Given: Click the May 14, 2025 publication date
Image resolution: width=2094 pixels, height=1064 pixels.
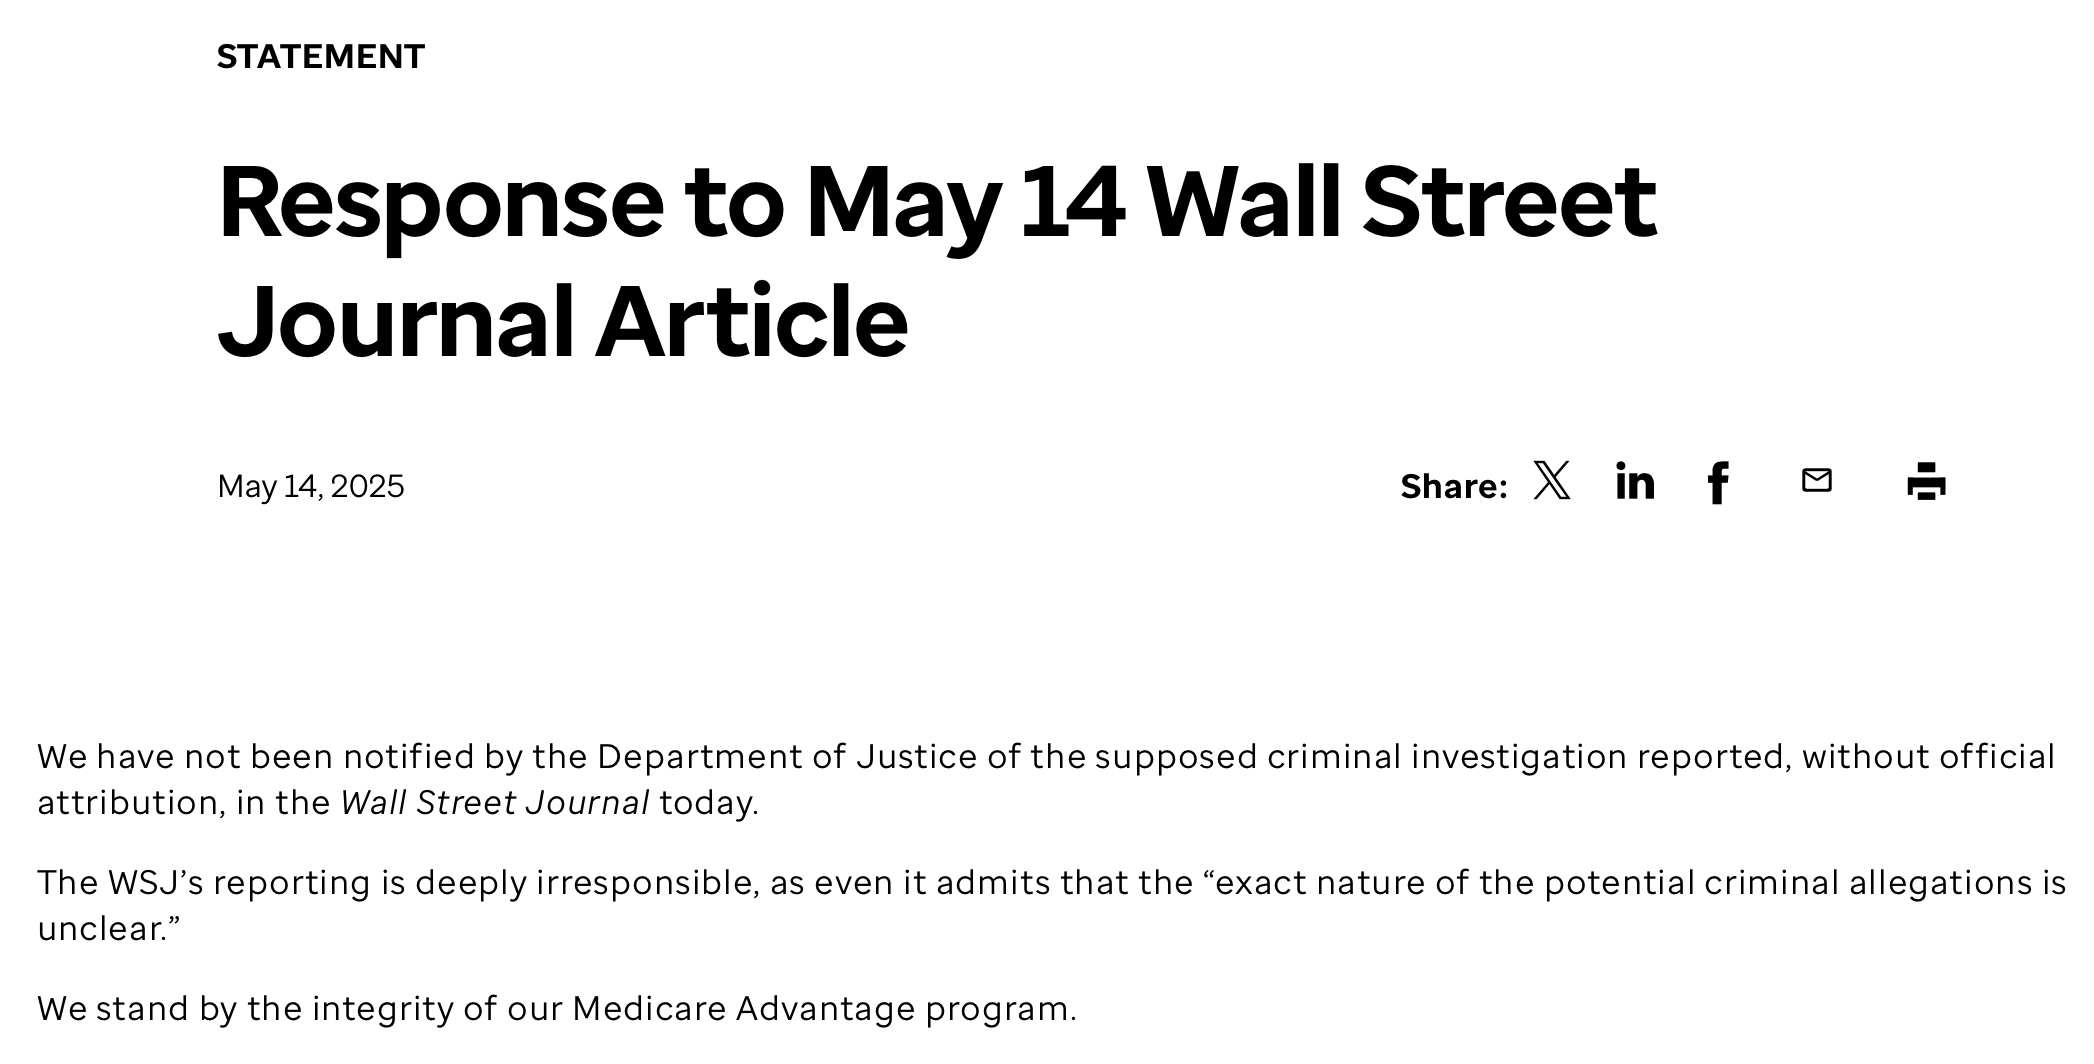Looking at the screenshot, I should [311, 487].
